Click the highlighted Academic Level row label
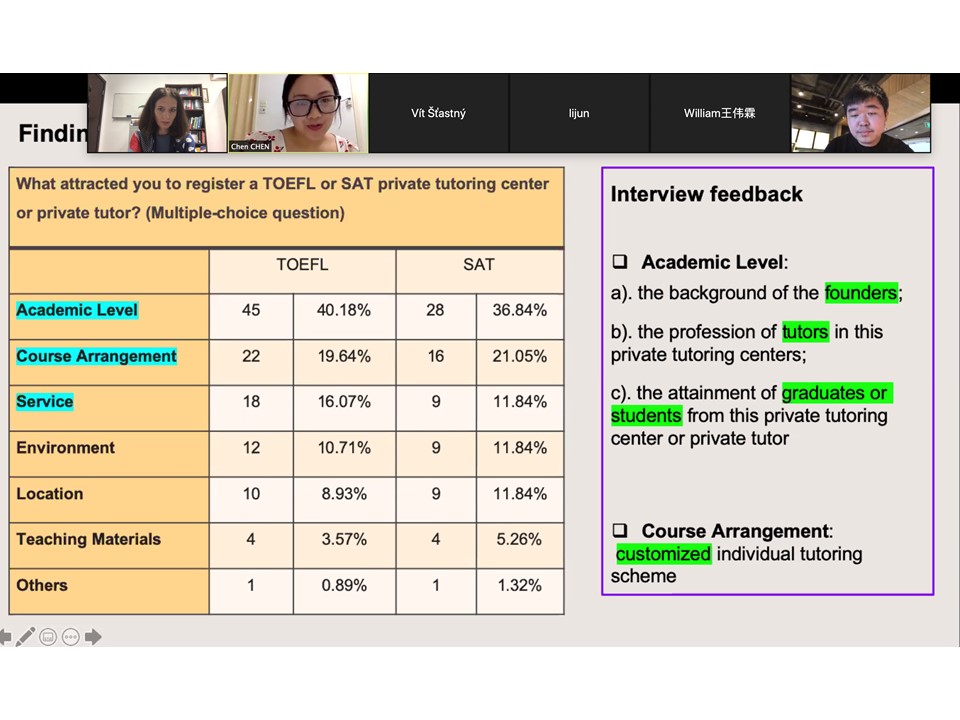The height and width of the screenshot is (720, 960). pyautogui.click(x=77, y=310)
